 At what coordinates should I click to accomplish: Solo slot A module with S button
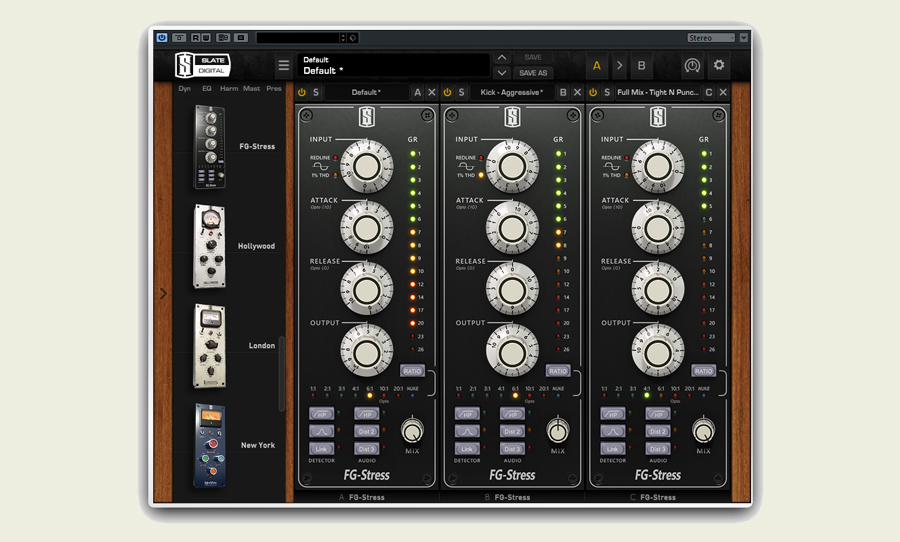[x=316, y=92]
